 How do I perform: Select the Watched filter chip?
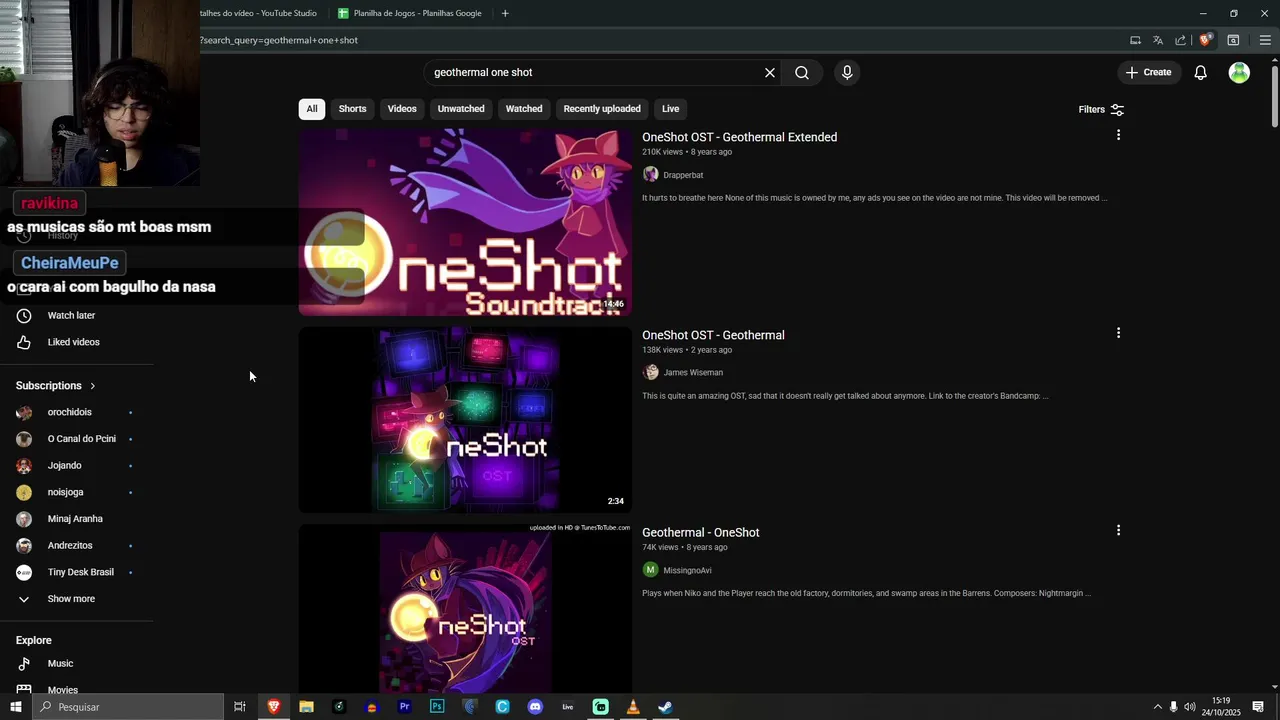tap(524, 109)
